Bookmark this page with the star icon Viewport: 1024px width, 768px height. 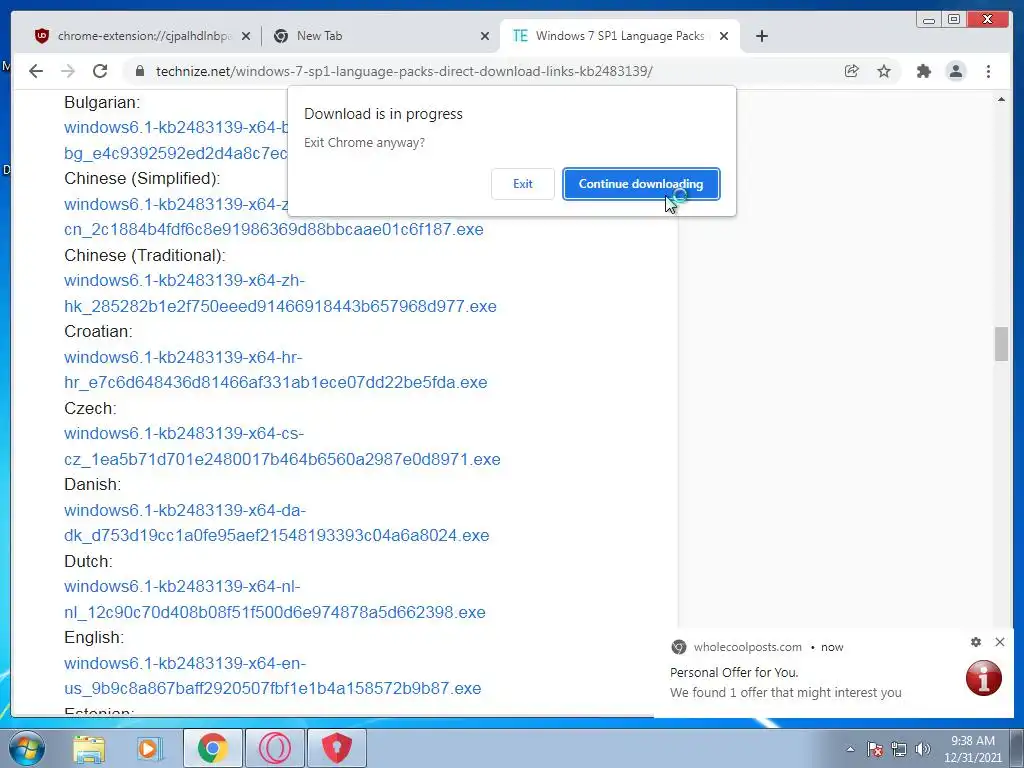click(884, 71)
